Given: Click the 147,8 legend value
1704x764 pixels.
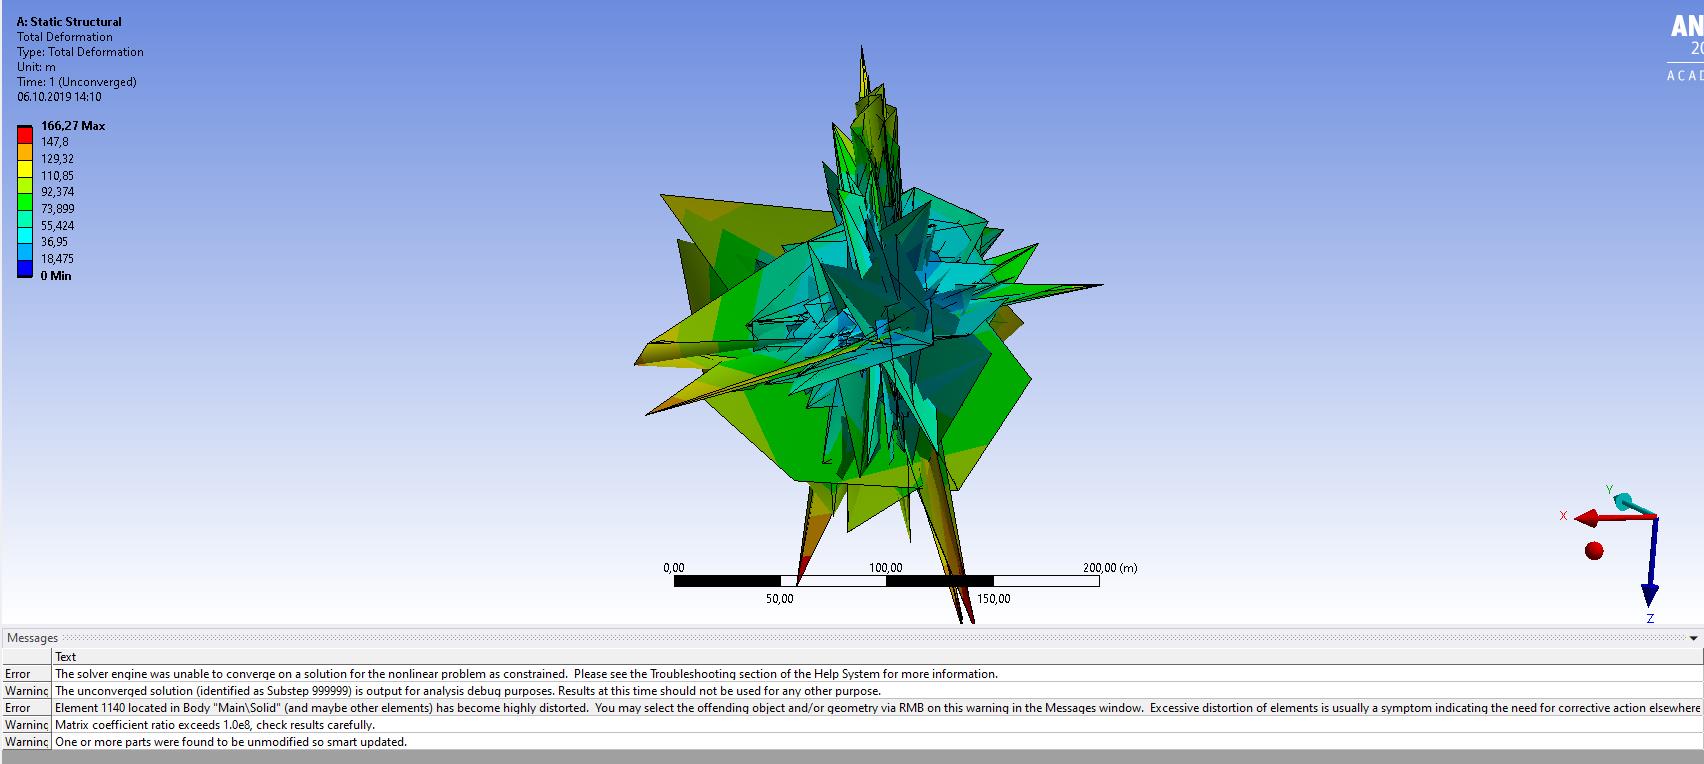Looking at the screenshot, I should 55,142.
